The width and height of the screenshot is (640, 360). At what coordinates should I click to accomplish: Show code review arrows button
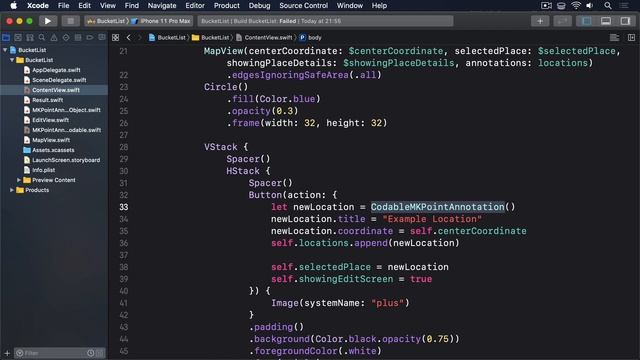pos(562,21)
